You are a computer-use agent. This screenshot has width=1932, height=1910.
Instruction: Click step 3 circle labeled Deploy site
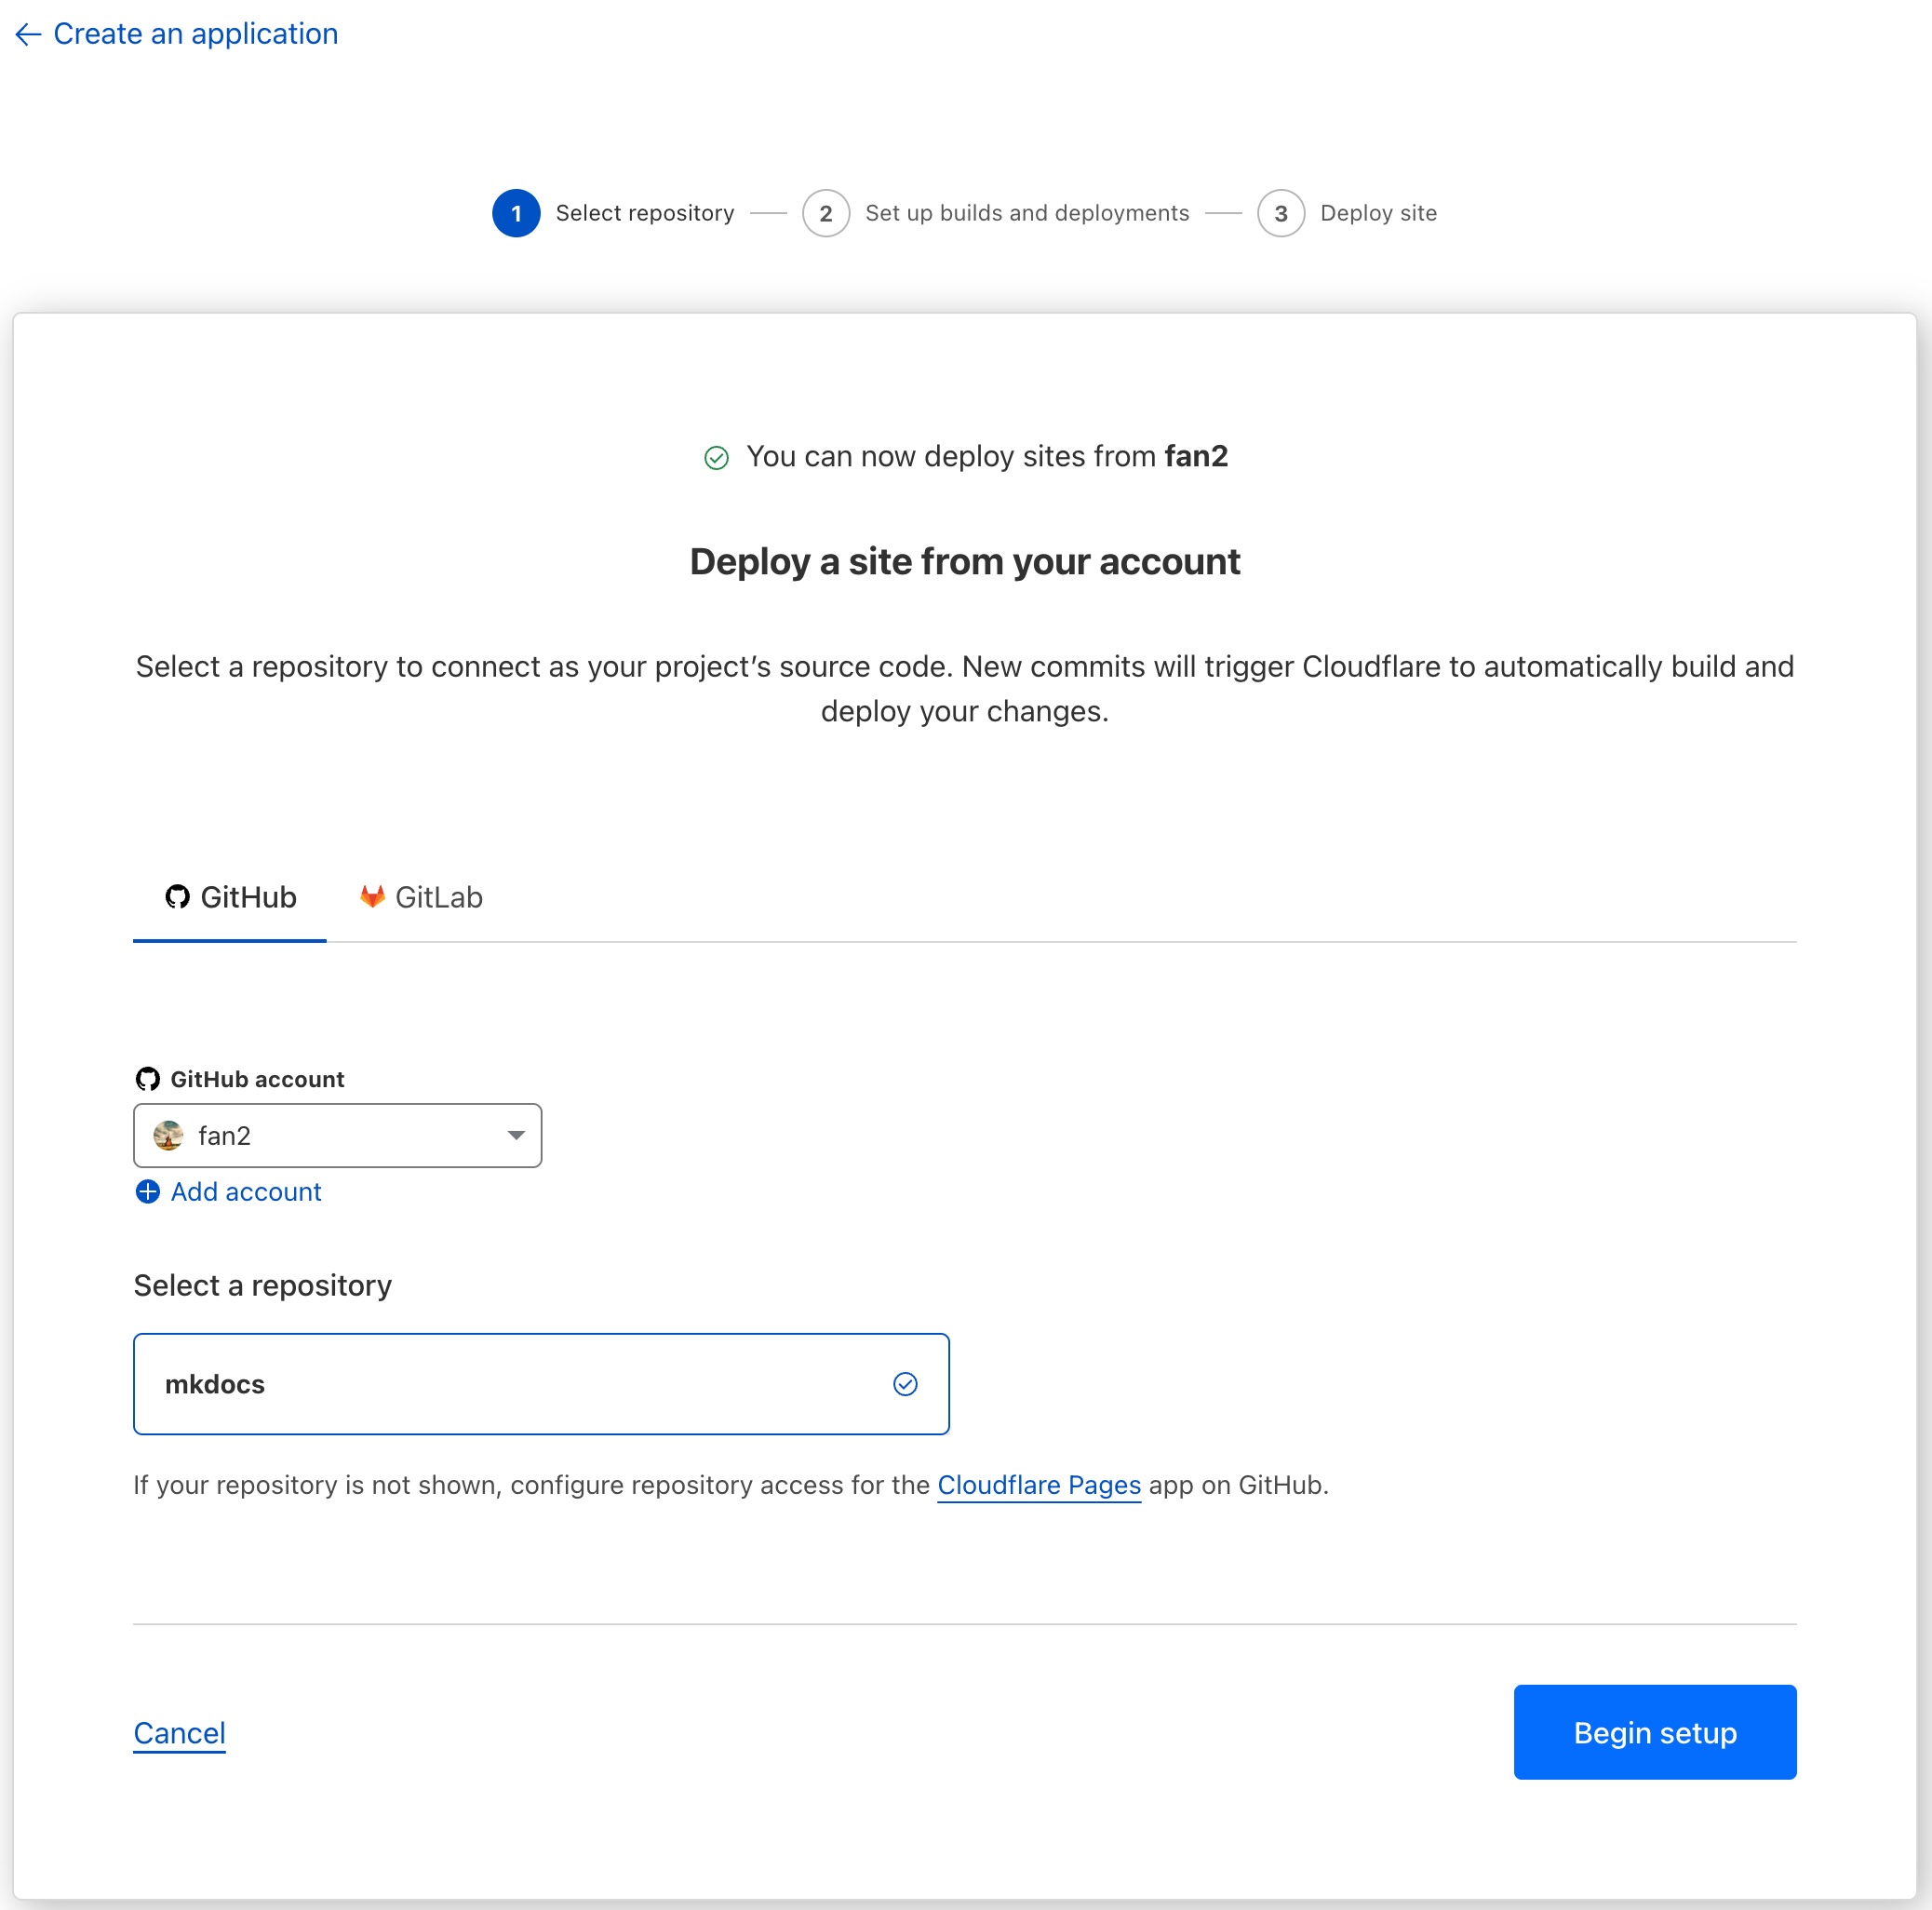(x=1281, y=212)
